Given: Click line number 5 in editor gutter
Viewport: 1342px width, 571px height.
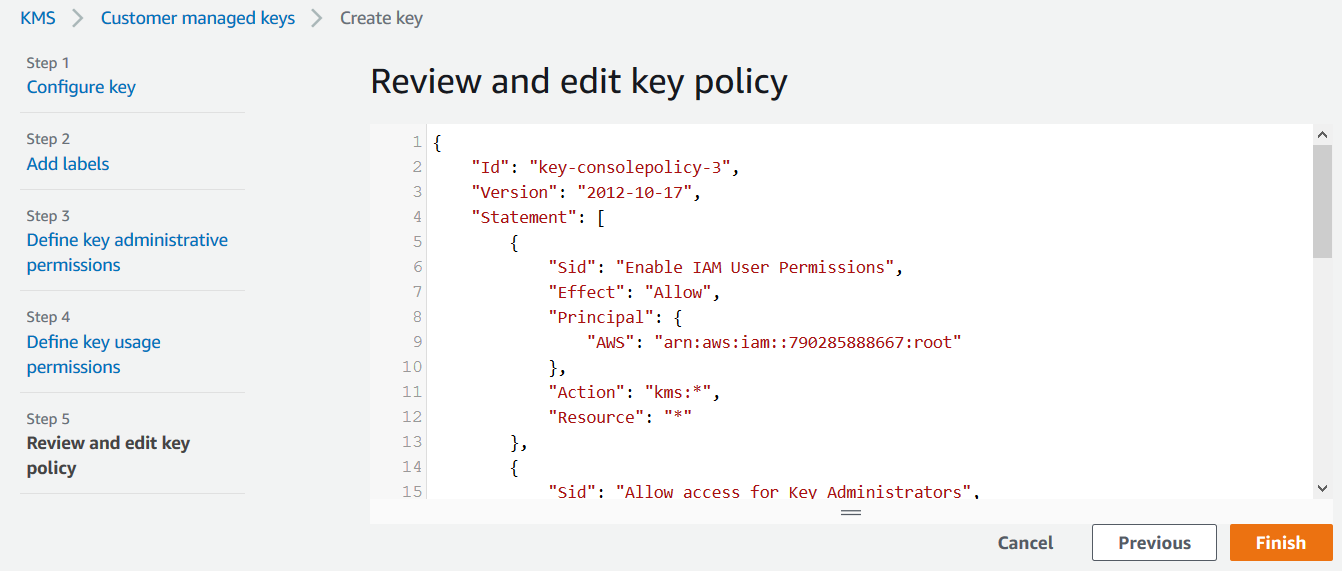Looking at the screenshot, I should pyautogui.click(x=416, y=242).
